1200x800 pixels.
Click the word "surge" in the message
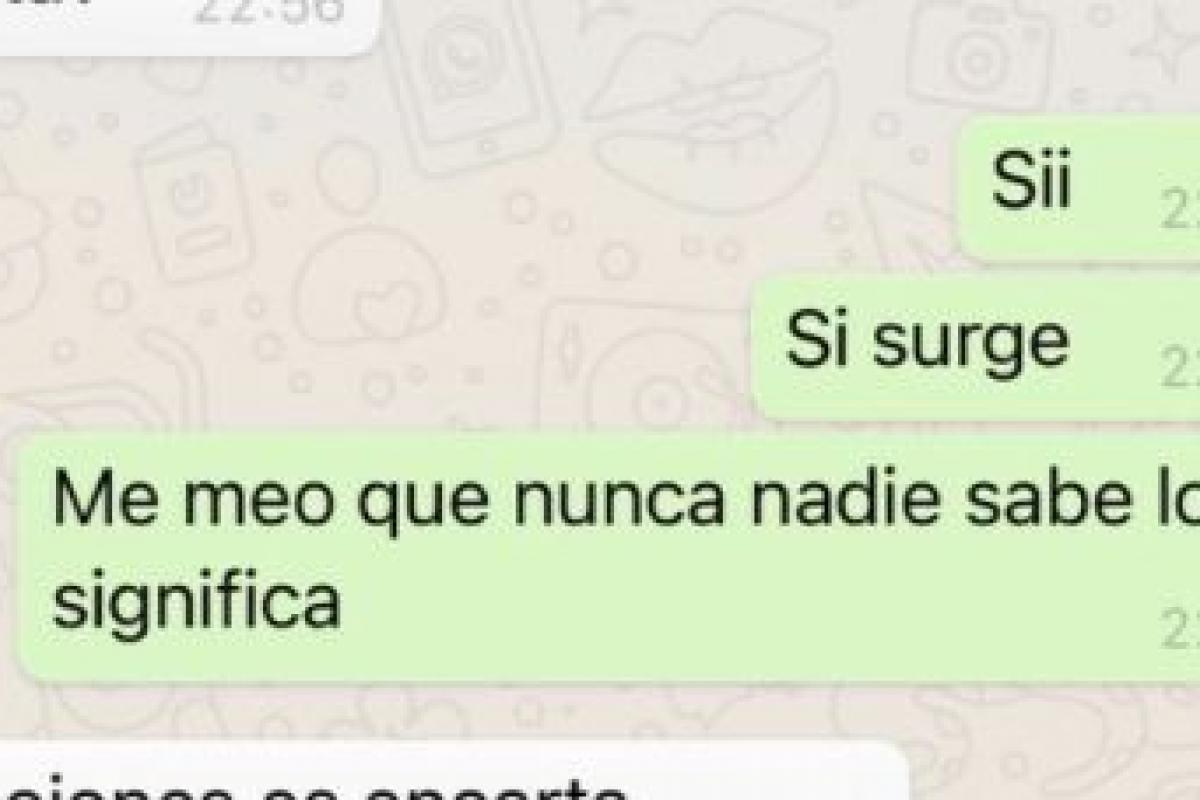tap(971, 340)
